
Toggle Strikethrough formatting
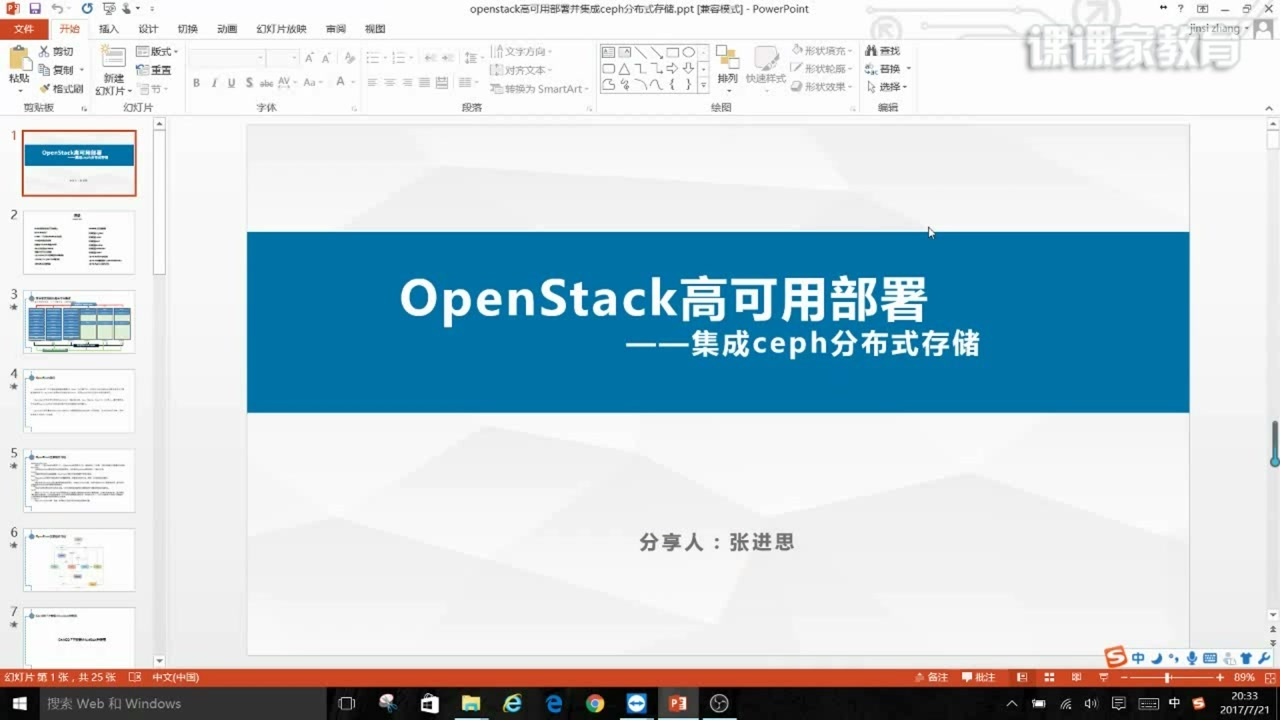pyautogui.click(x=267, y=82)
